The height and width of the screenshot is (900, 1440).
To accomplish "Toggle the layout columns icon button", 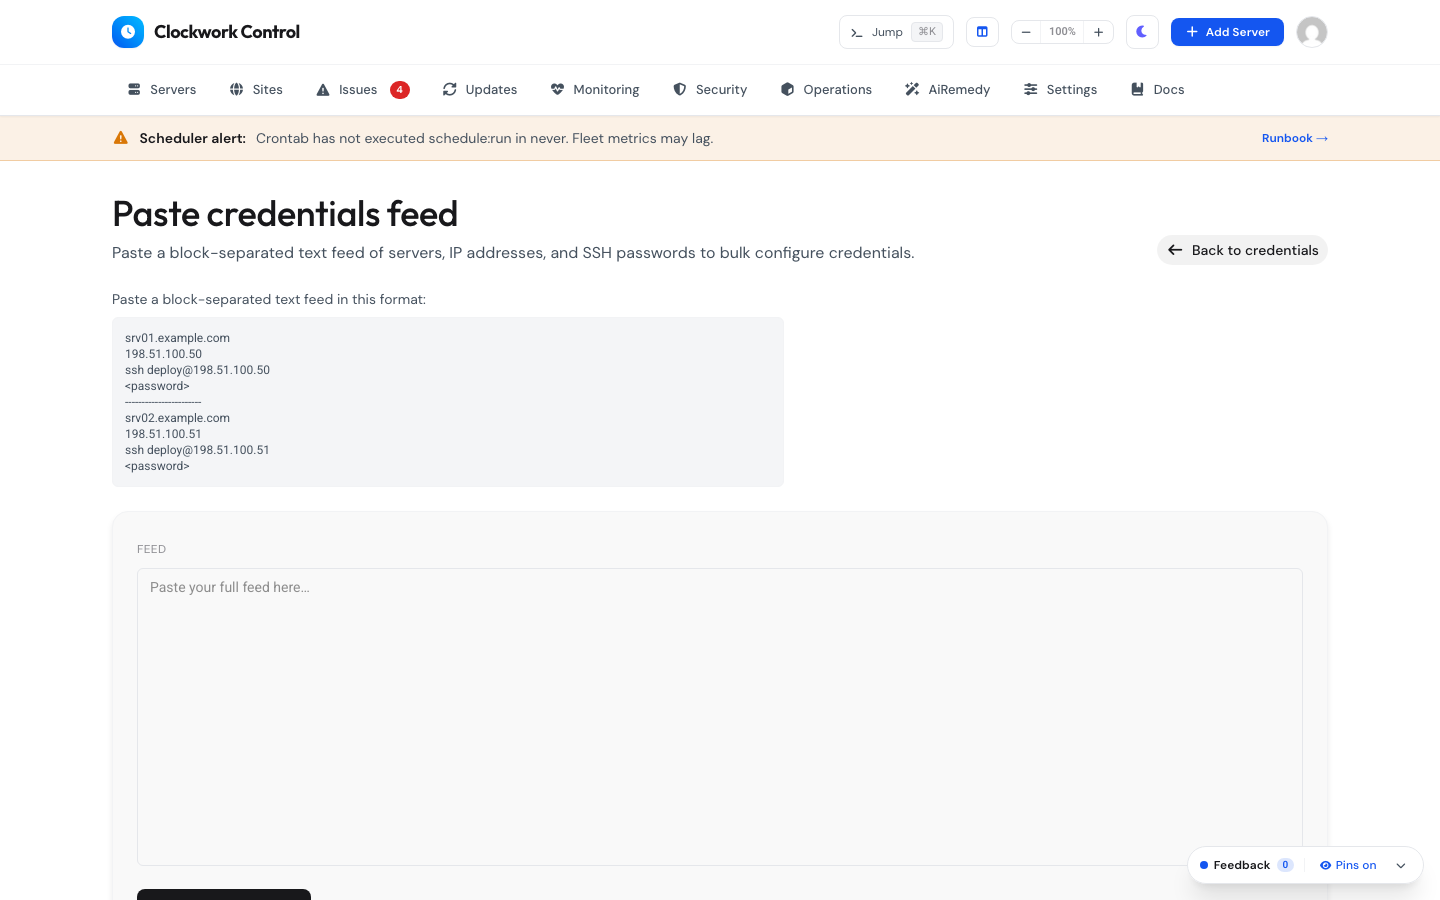I will click(982, 32).
